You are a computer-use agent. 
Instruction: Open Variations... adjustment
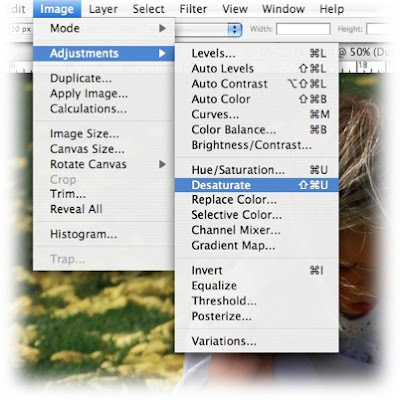click(x=257, y=341)
